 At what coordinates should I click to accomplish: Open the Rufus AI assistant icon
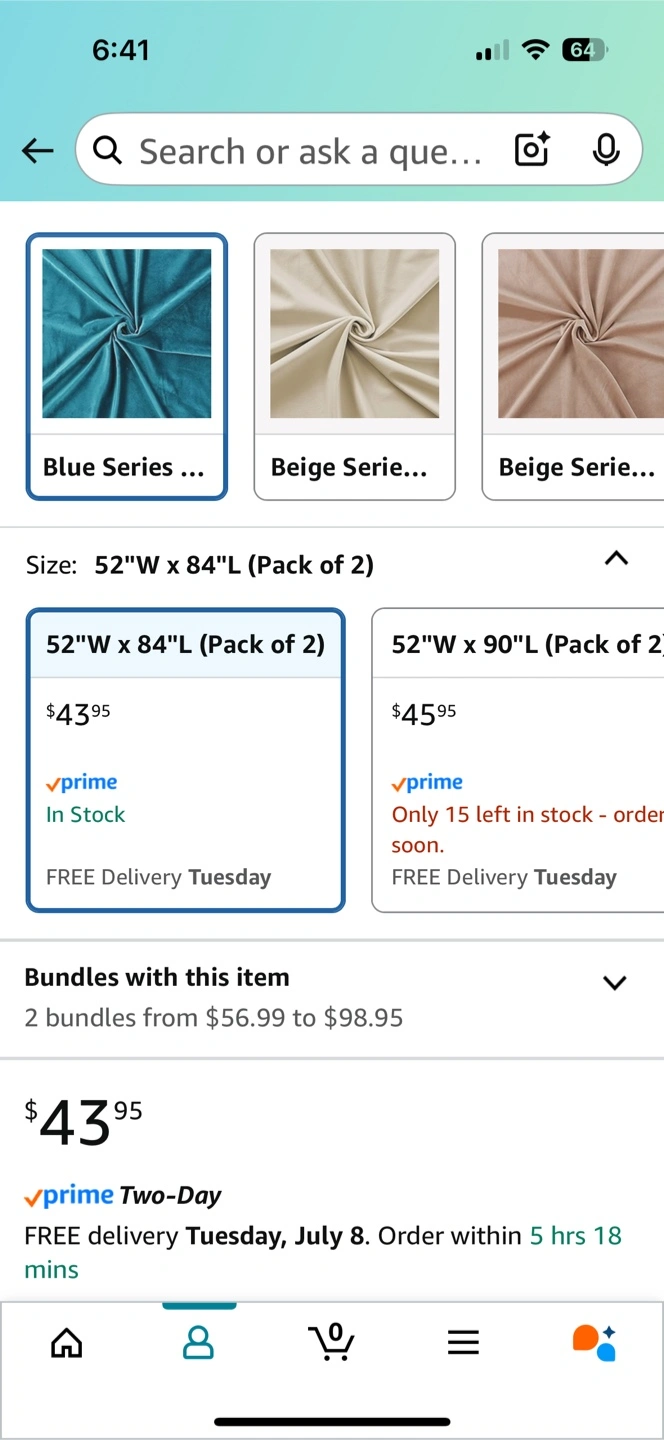click(x=594, y=1342)
